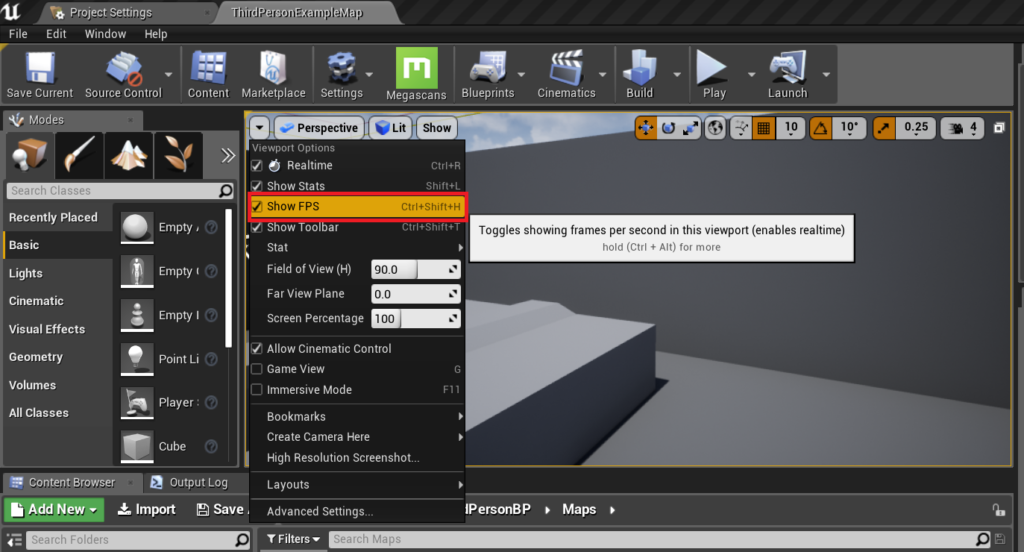The image size is (1024, 552).
Task: Open the Perspective view dropdown
Action: (x=318, y=128)
